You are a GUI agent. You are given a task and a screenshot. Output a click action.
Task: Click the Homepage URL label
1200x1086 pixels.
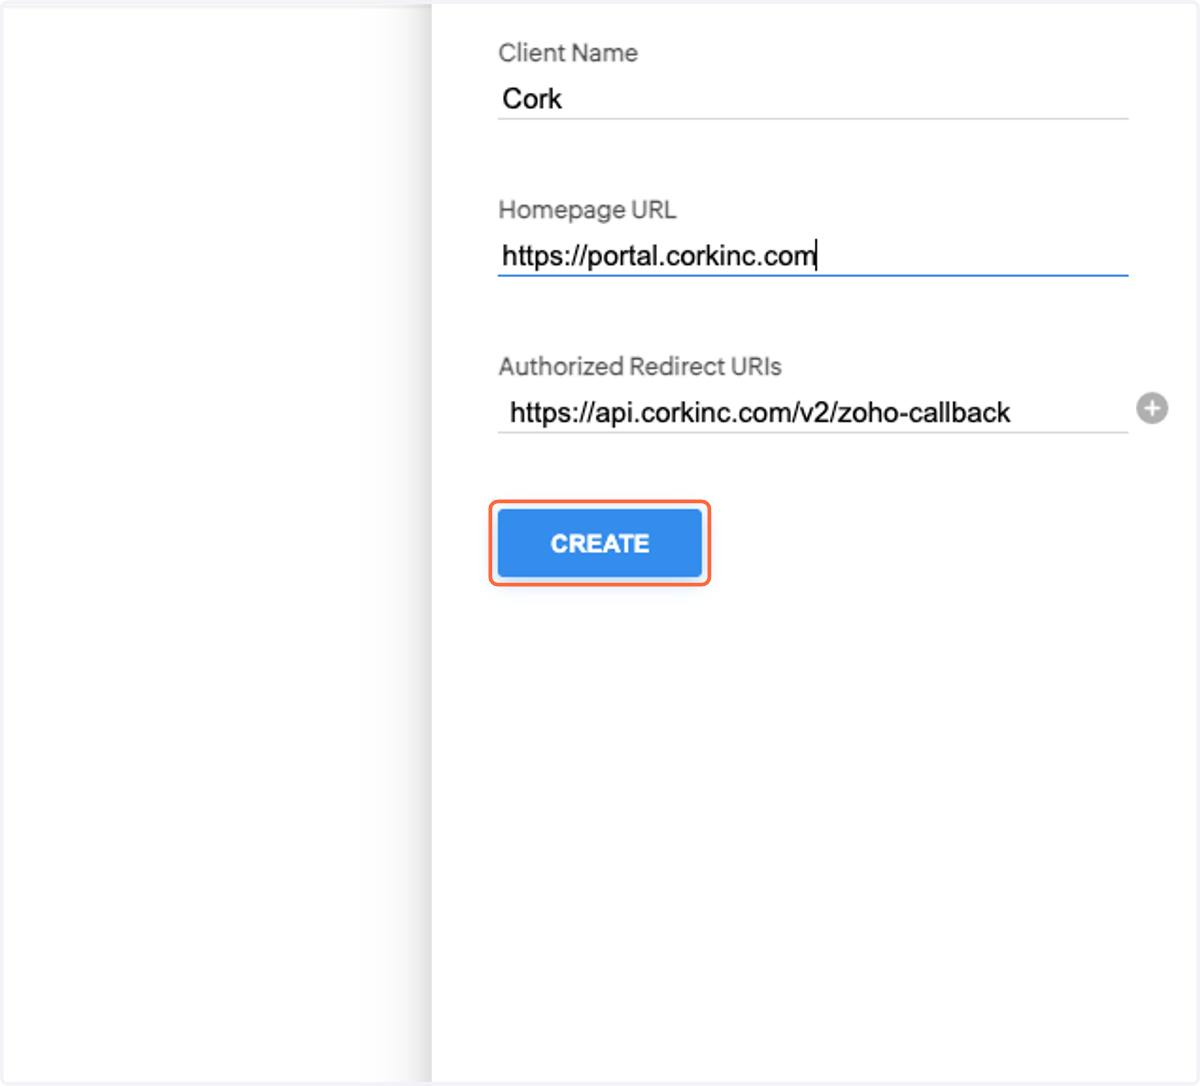(x=587, y=210)
